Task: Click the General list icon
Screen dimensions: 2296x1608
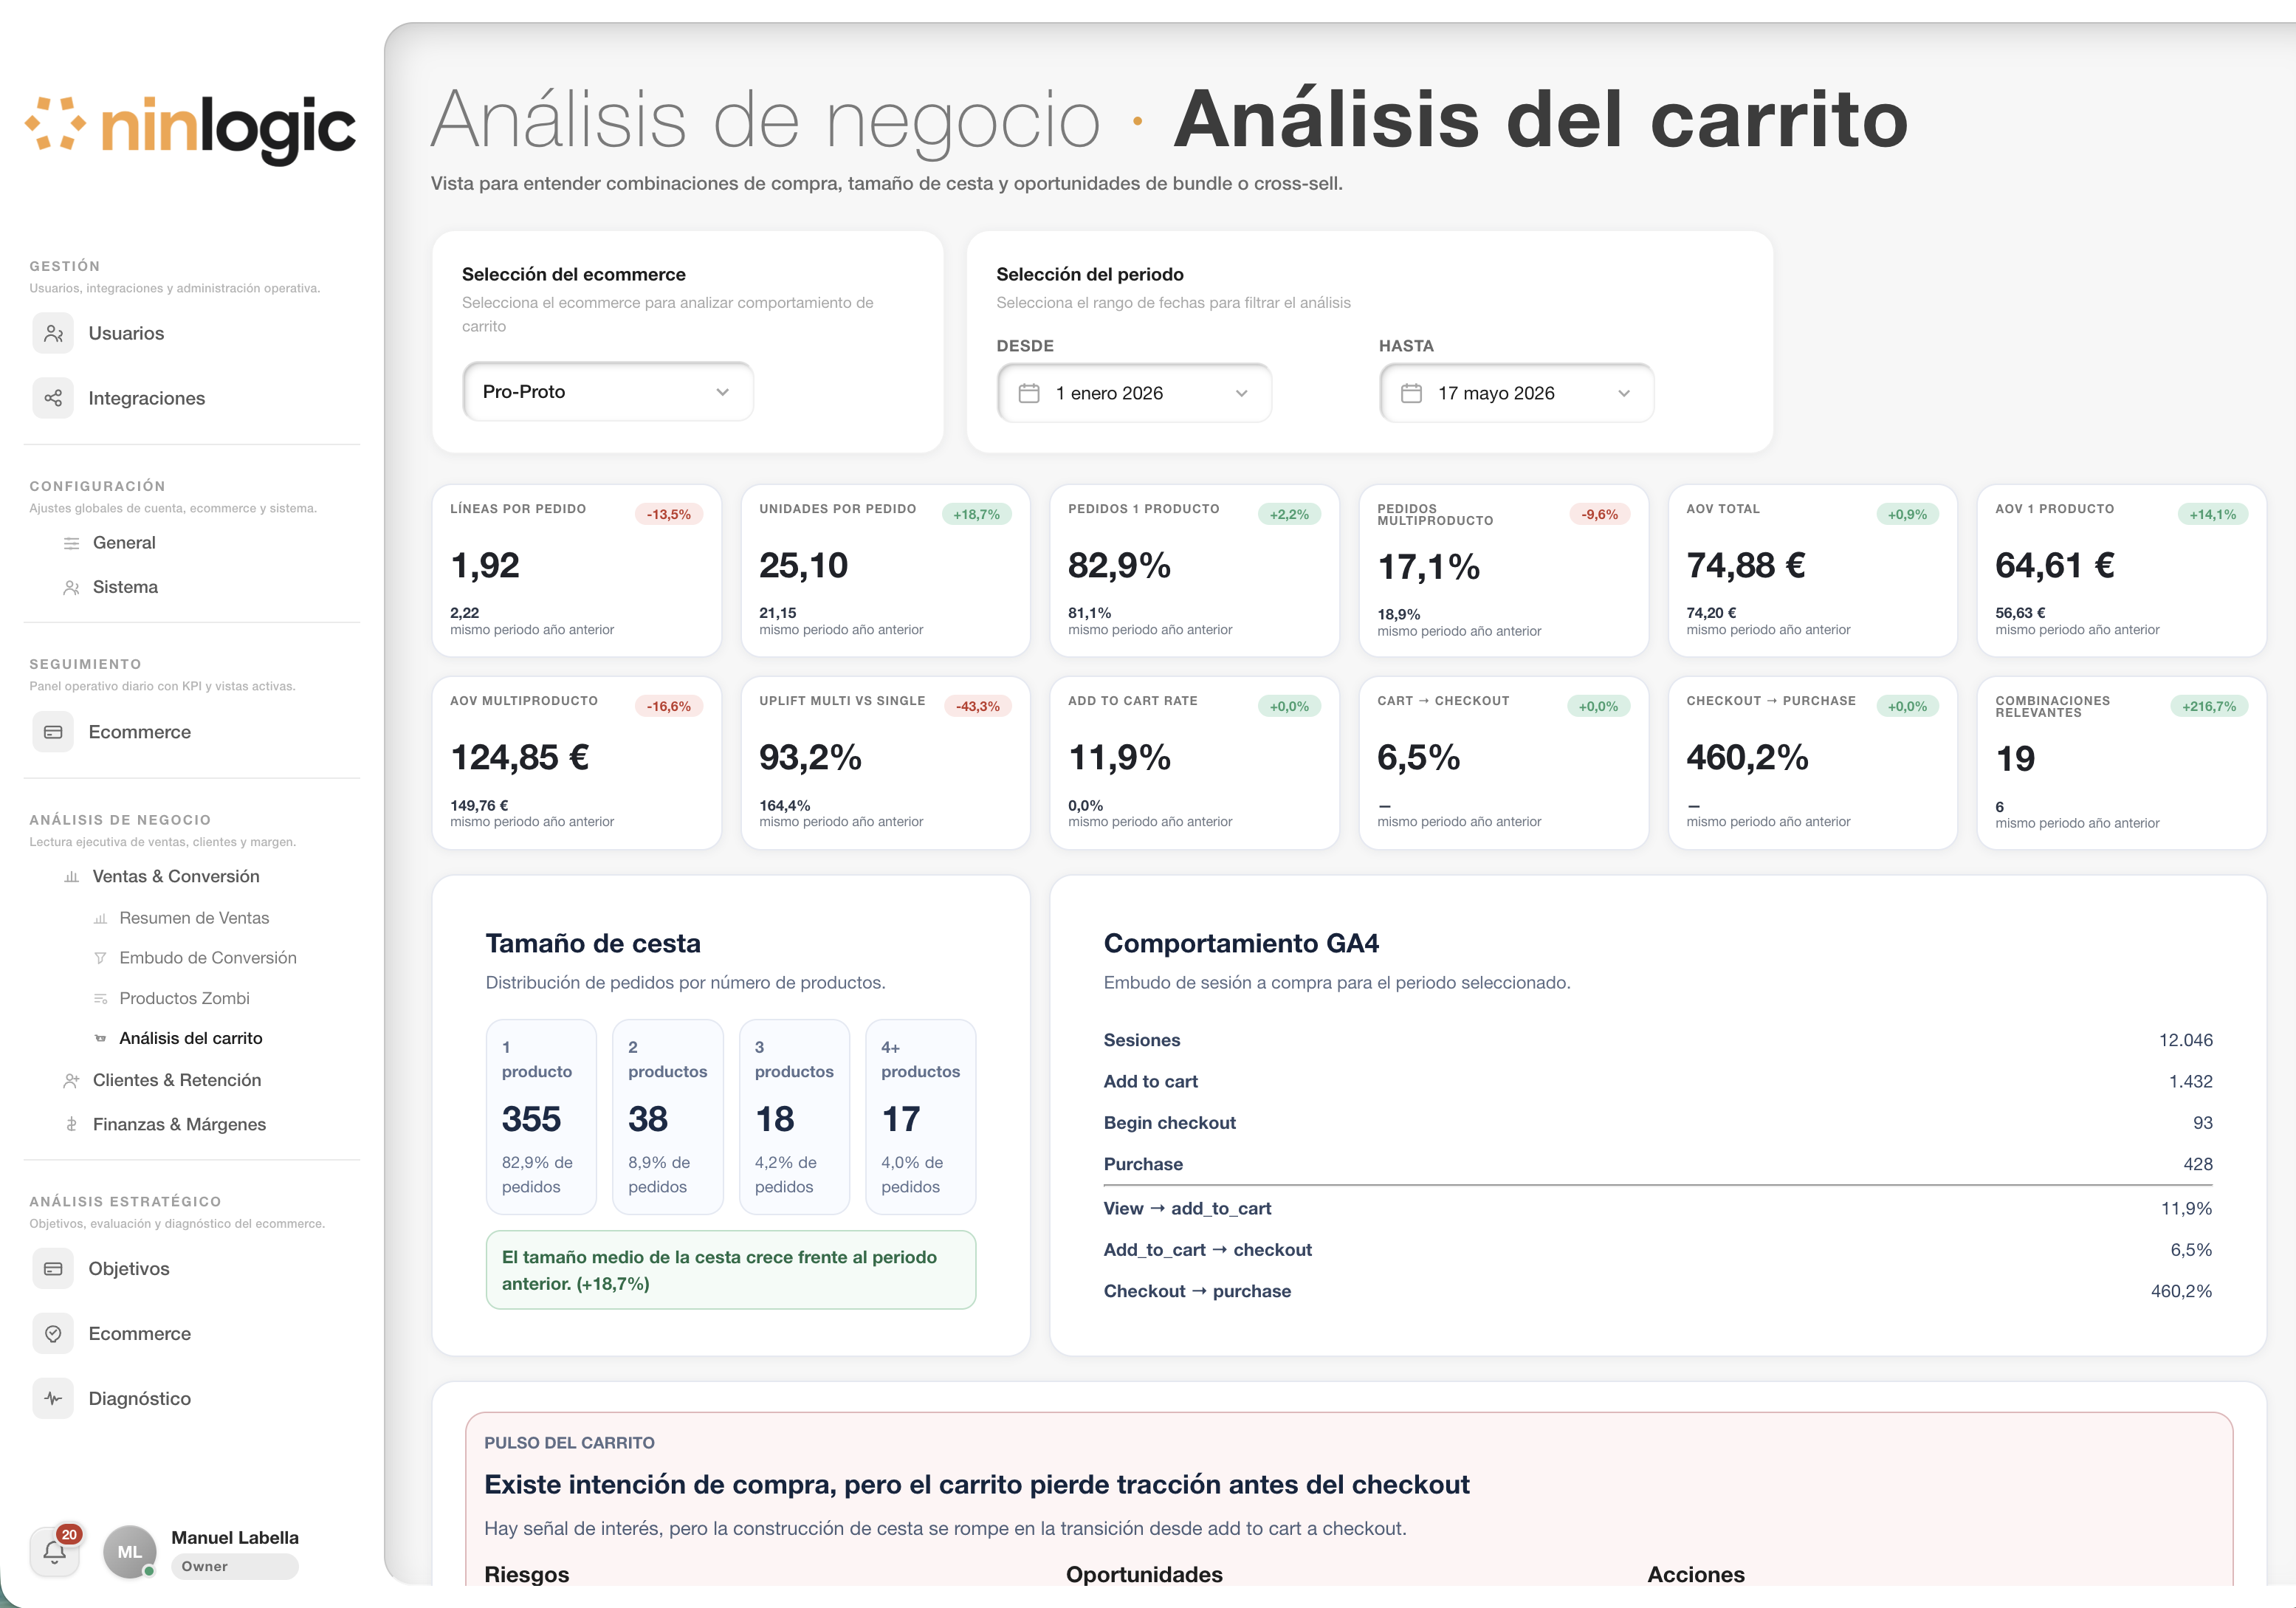Action: point(71,543)
